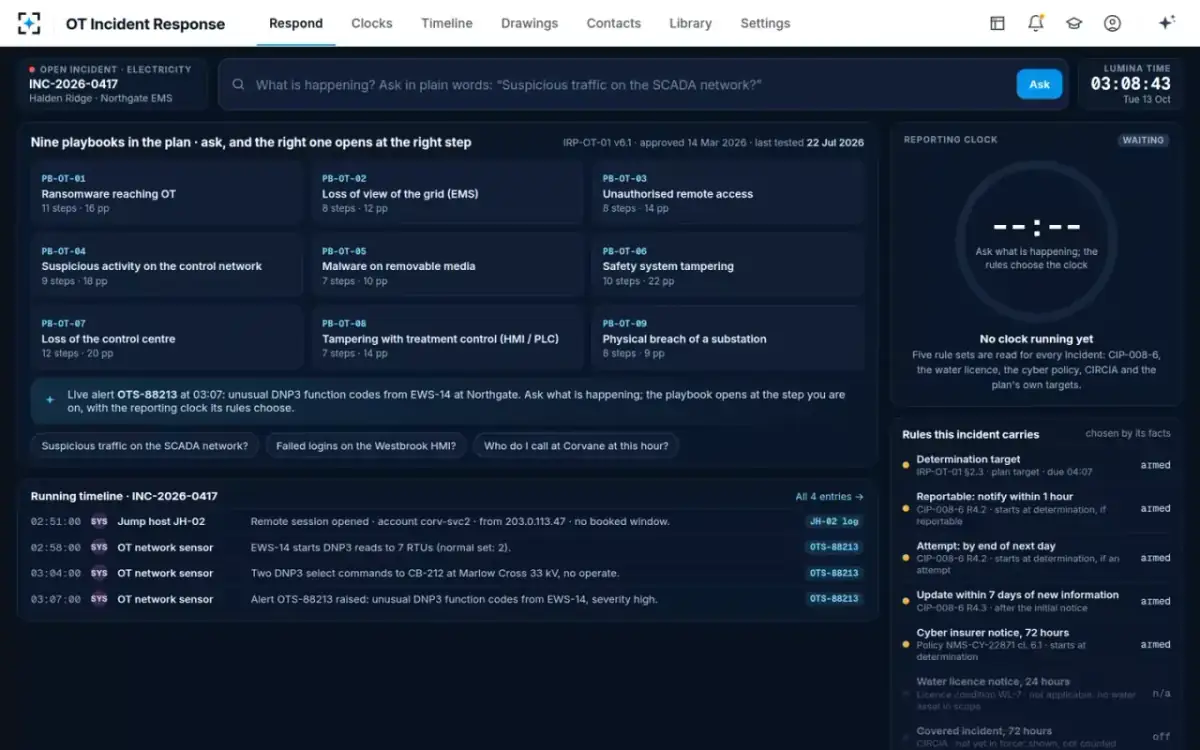
Task: Open the training graduation cap icon
Action: coord(1074,23)
